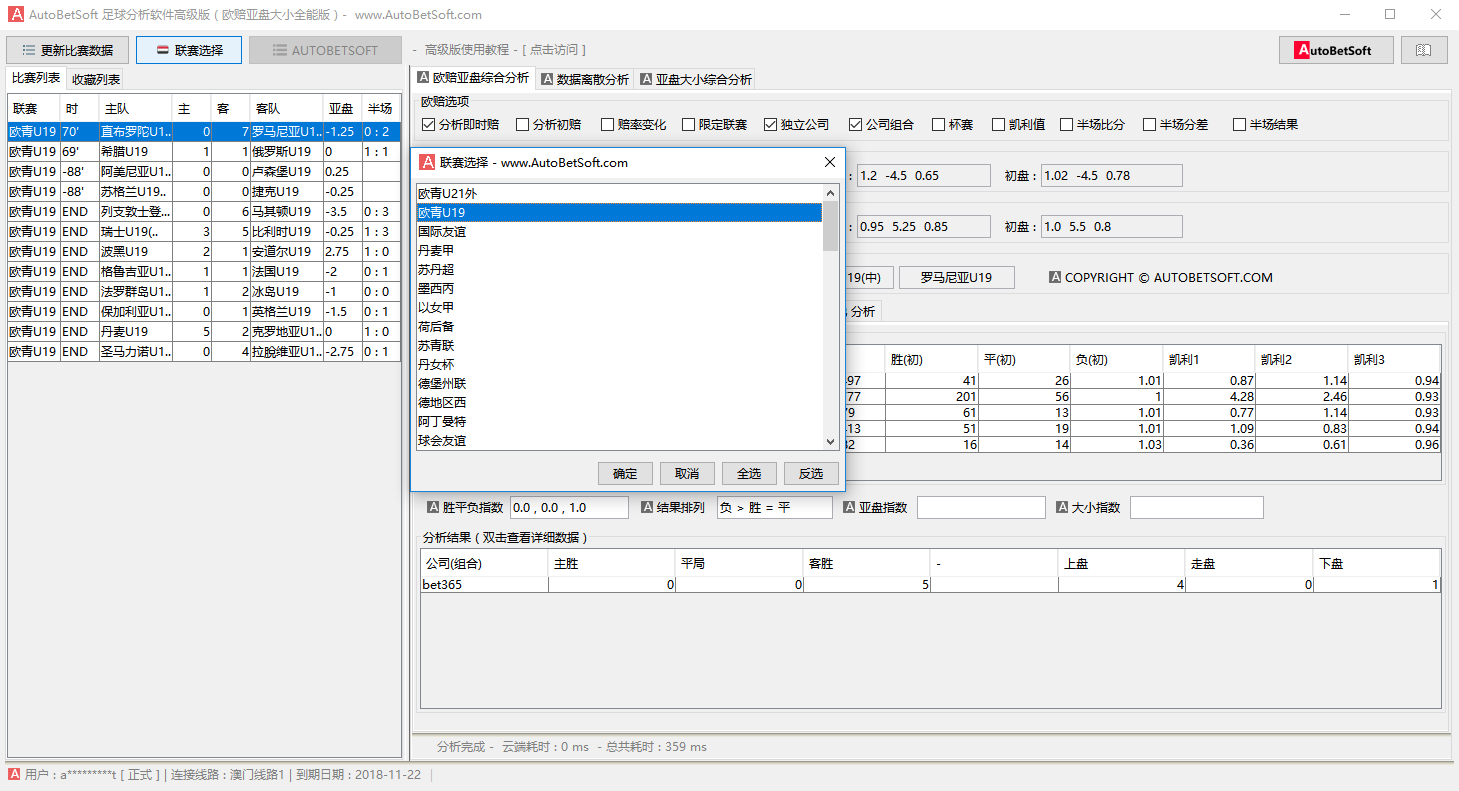This screenshot has height=791, width=1459.
Task: Select 国际友谊 in the league list
Action: pyautogui.click(x=619, y=231)
